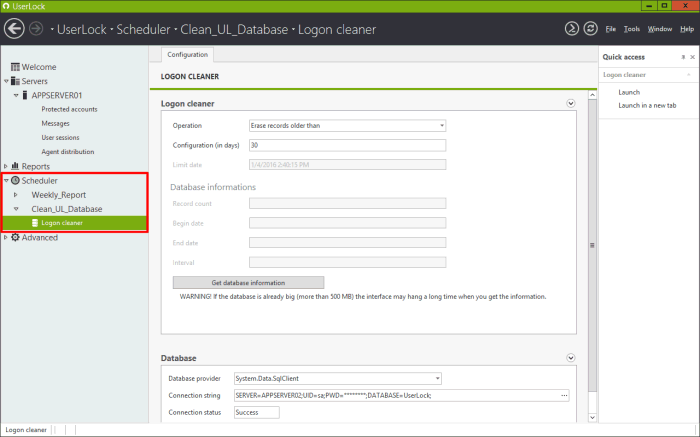Screen dimensions: 700x437
Task: Click the Configuration (in days) field
Action: point(347,145)
